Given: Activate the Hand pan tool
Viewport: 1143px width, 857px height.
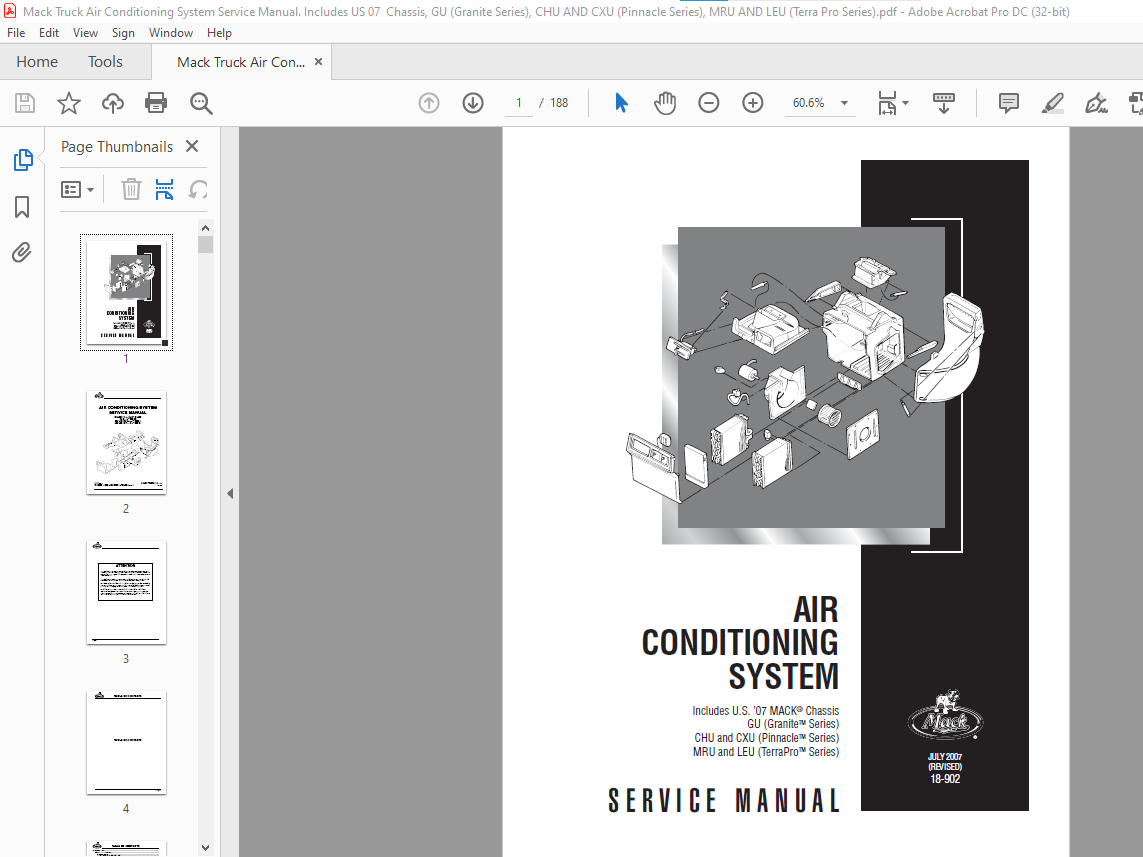Looking at the screenshot, I should (665, 103).
